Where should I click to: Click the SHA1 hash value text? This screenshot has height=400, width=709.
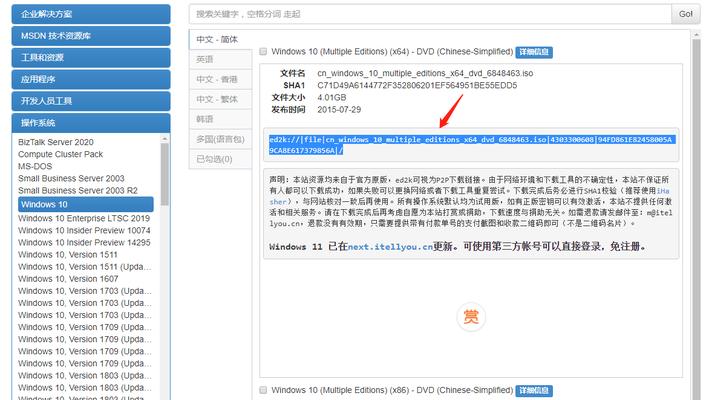click(417, 85)
